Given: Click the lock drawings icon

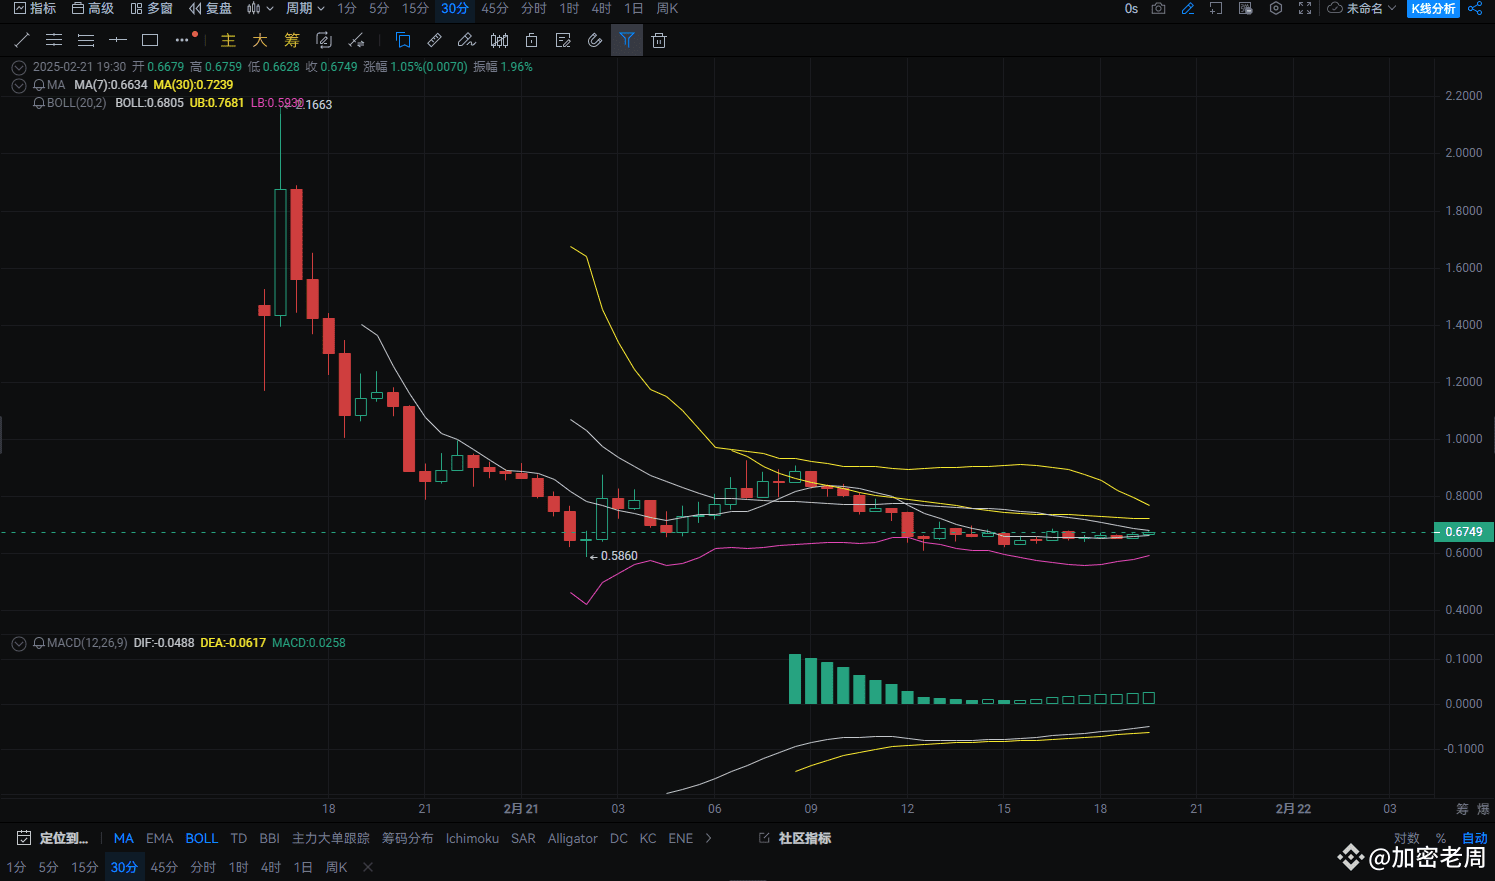Looking at the screenshot, I should [x=531, y=40].
